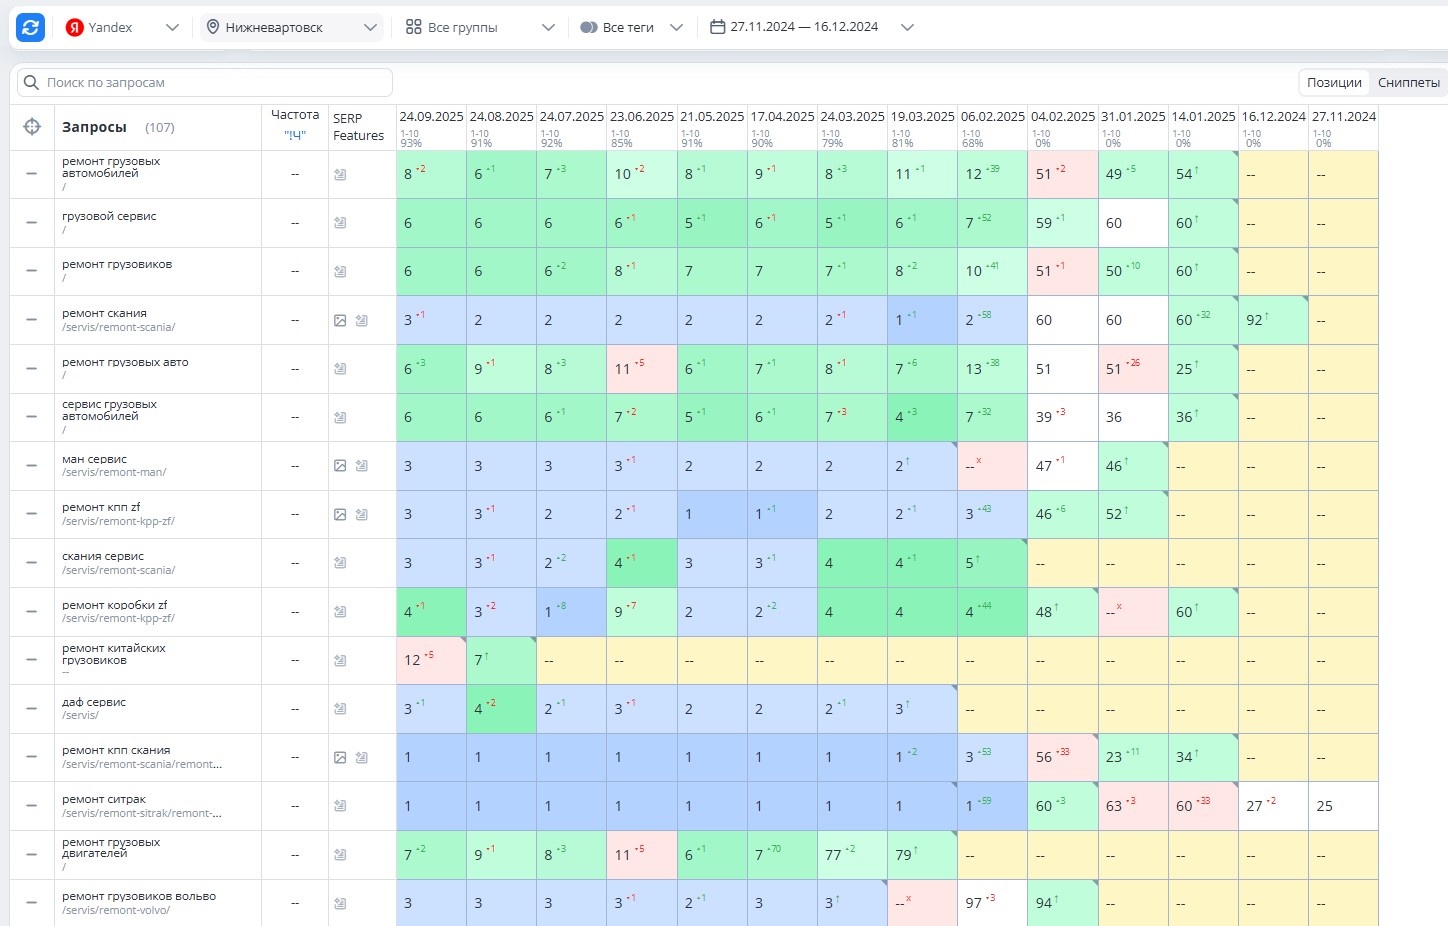
Task: Click the SERP snippet icon for грузовой сервис
Action: tap(340, 223)
